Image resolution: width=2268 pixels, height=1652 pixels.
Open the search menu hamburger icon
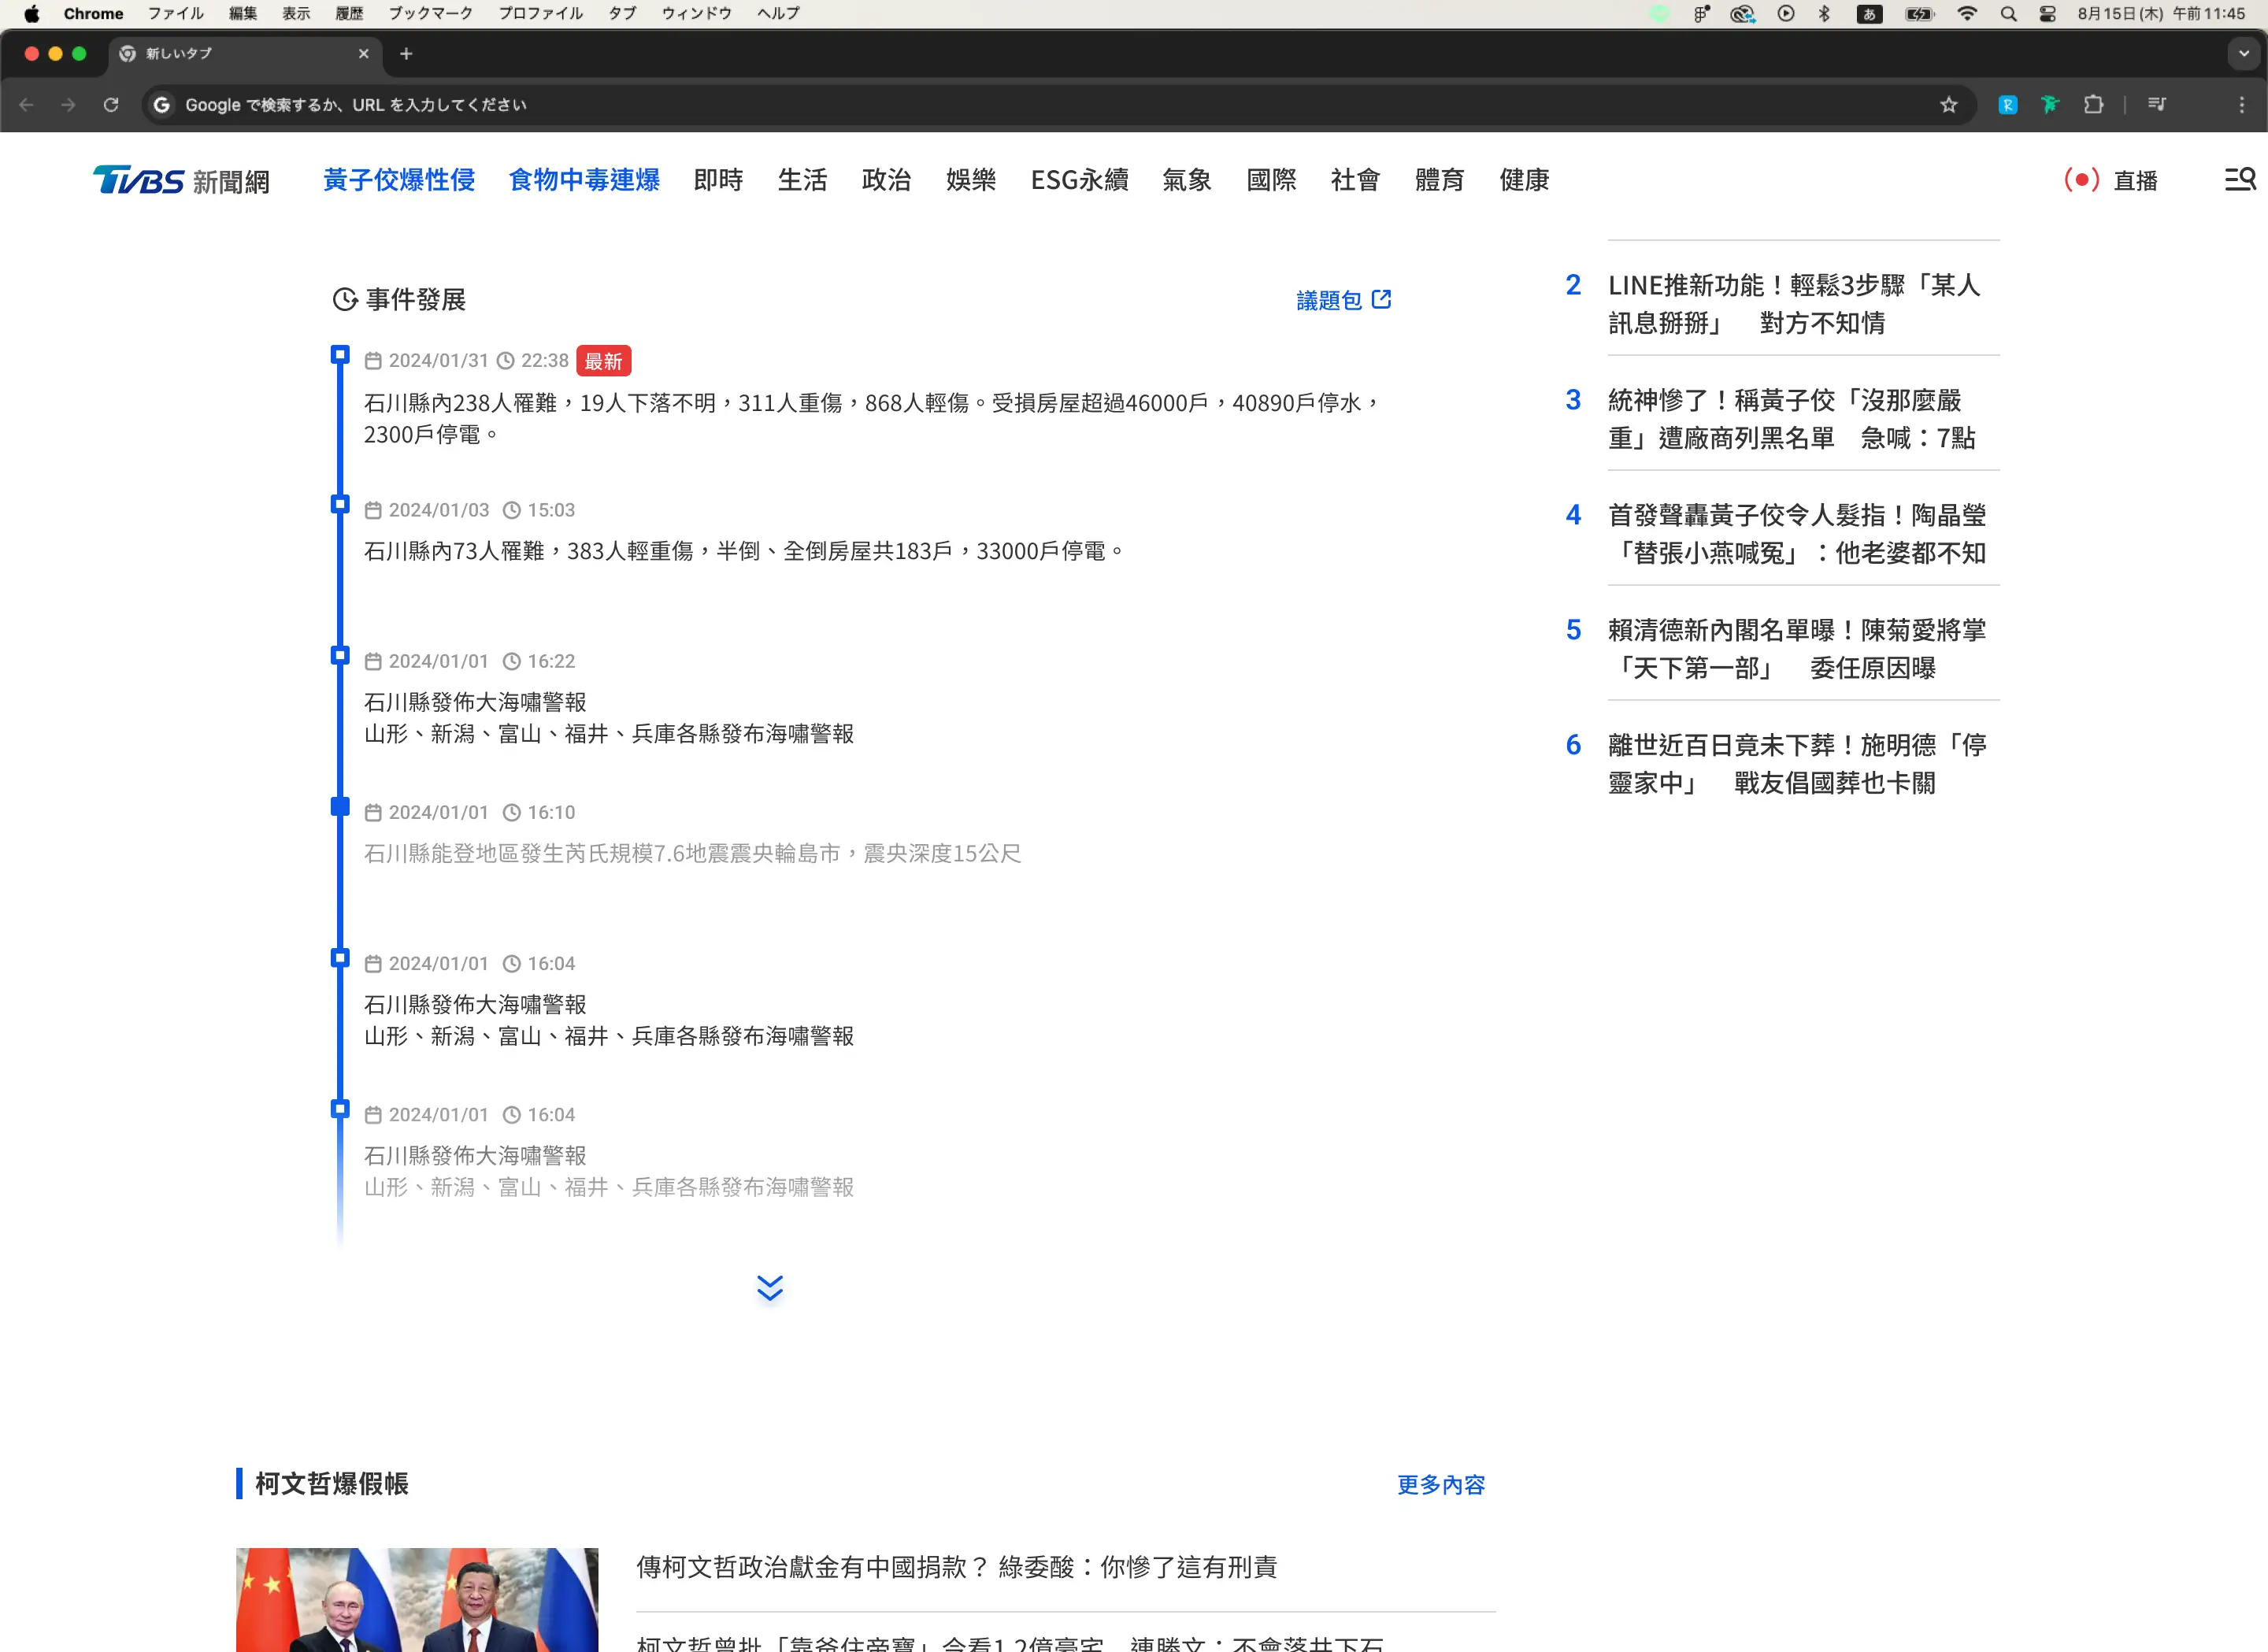pos(2239,179)
